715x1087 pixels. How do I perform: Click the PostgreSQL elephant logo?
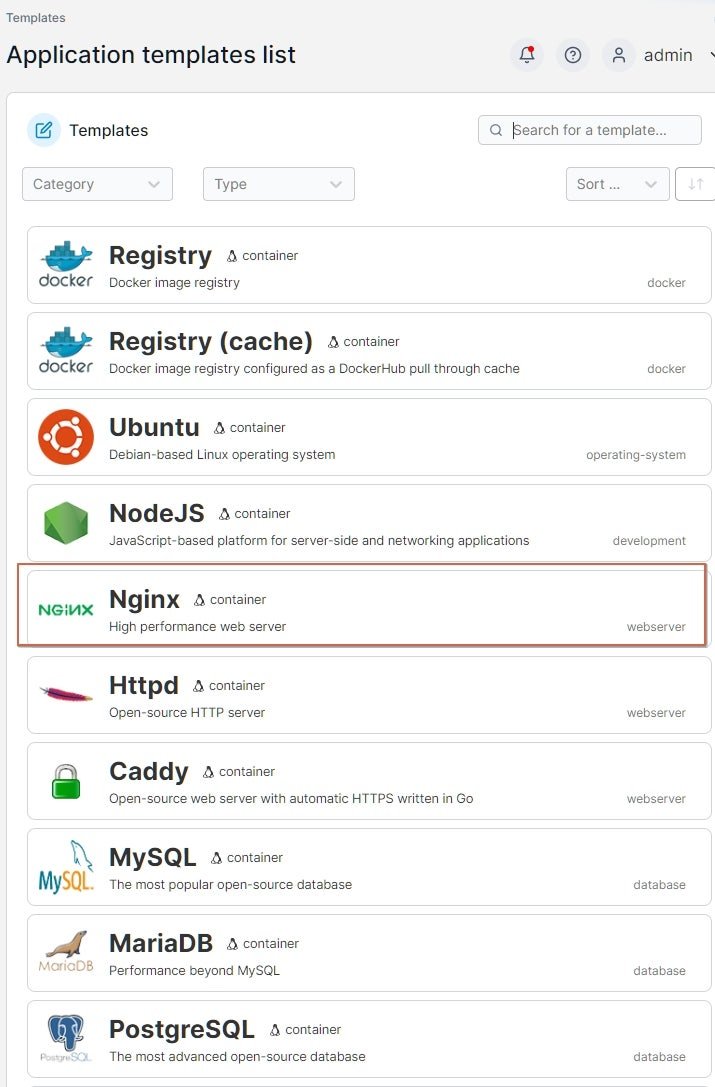click(66, 1038)
